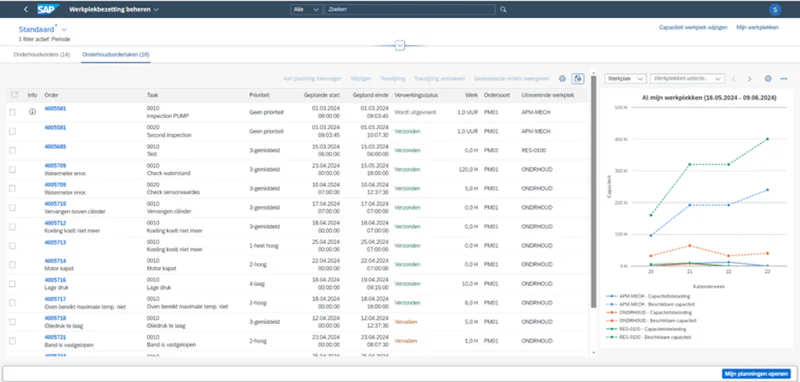Click Geplande start column header
Image resolution: width=800 pixels, height=382 pixels.
pos(321,95)
